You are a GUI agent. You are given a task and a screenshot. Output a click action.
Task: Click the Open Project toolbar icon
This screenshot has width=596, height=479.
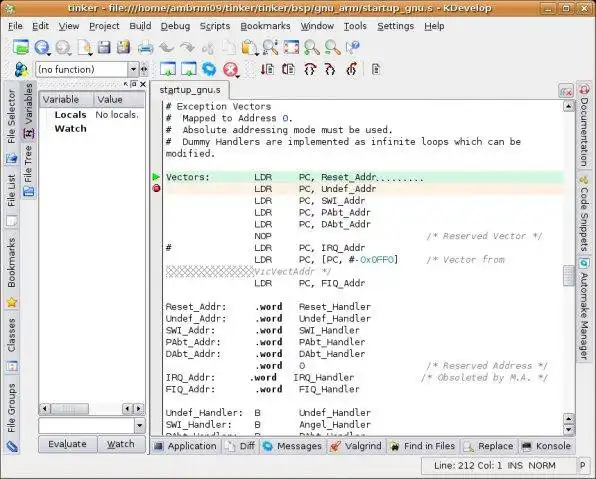coord(21,47)
